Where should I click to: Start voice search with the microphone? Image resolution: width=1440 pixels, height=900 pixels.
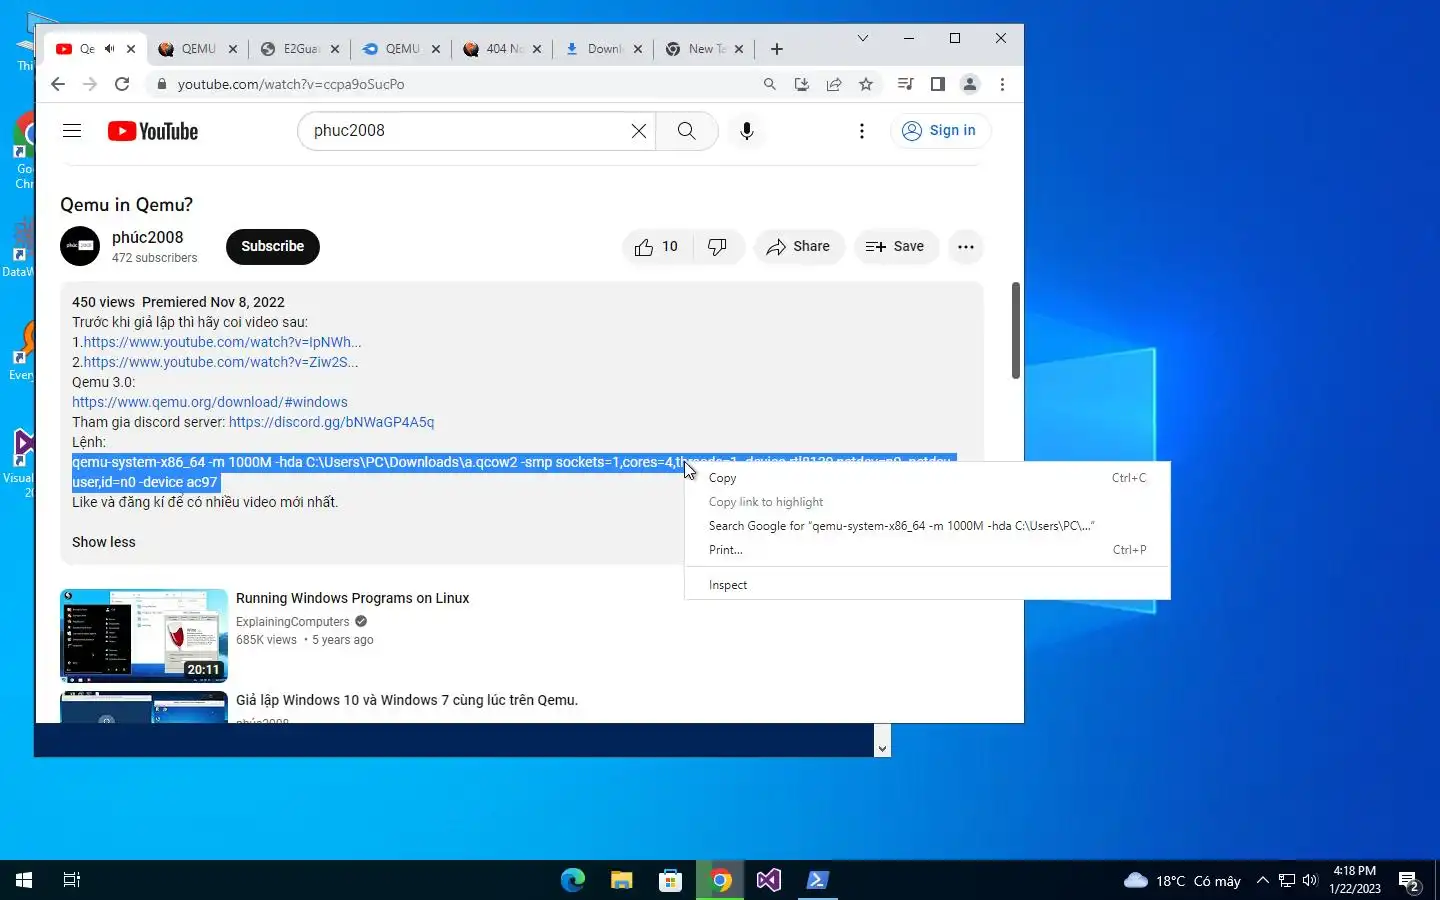(747, 131)
